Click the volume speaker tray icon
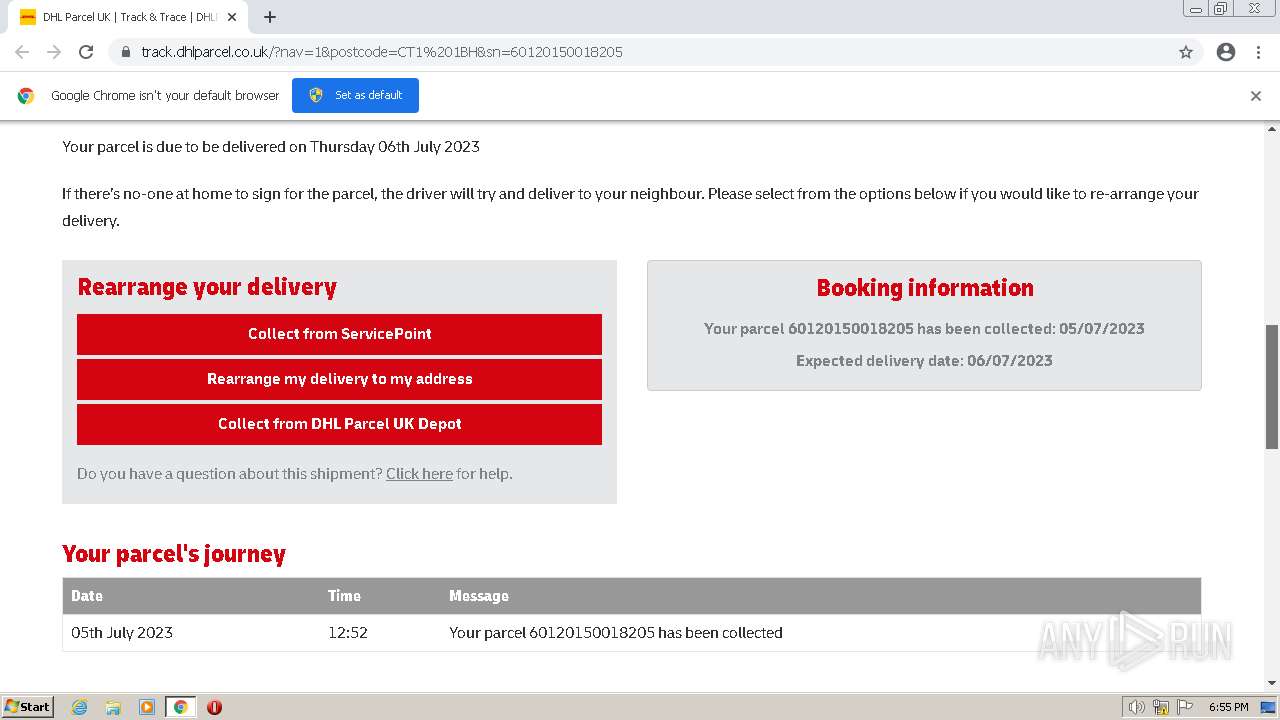Viewport: 1280px width, 720px height. [x=1136, y=707]
